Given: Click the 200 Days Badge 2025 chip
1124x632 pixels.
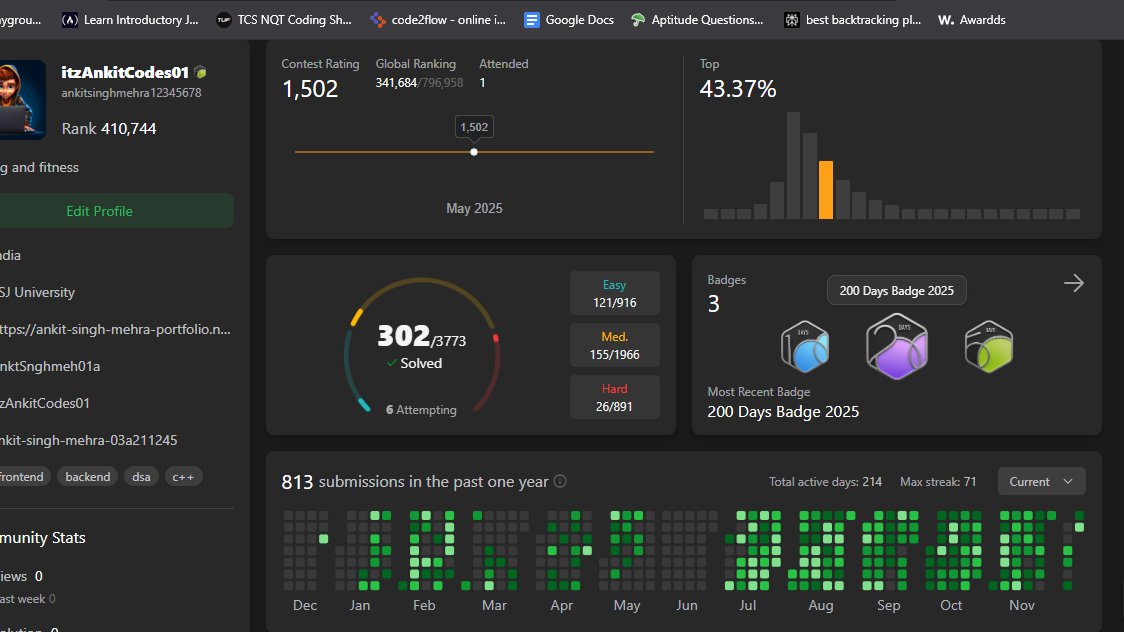Looking at the screenshot, I should (896, 289).
